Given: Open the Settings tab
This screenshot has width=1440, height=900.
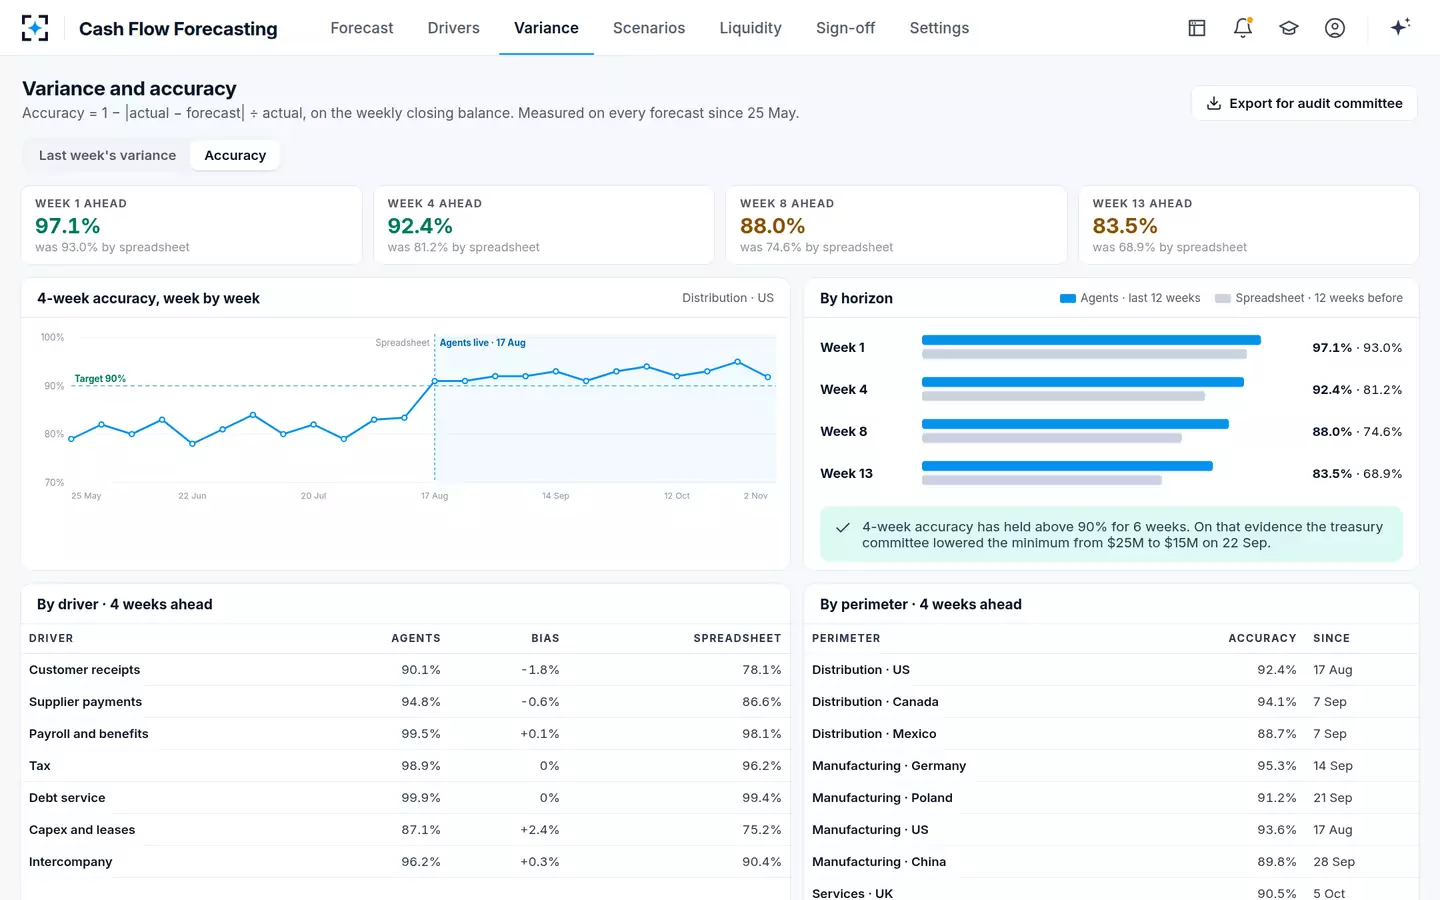Looking at the screenshot, I should click(x=939, y=28).
